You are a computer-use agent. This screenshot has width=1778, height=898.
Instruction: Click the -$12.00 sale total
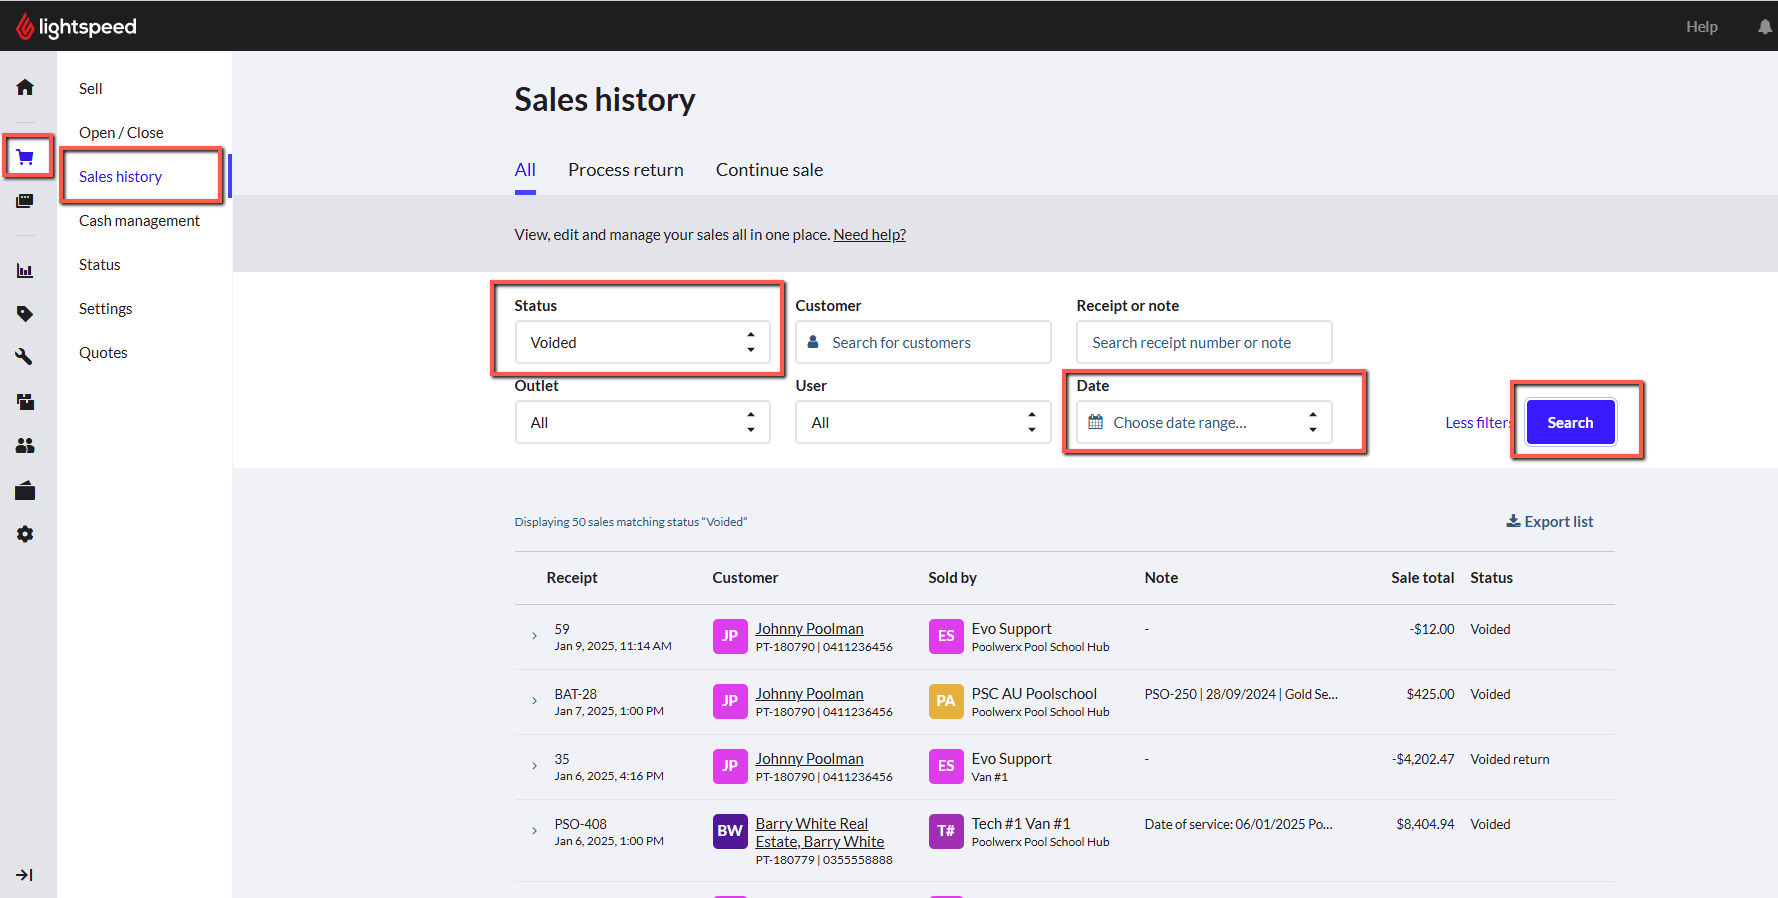click(x=1432, y=630)
